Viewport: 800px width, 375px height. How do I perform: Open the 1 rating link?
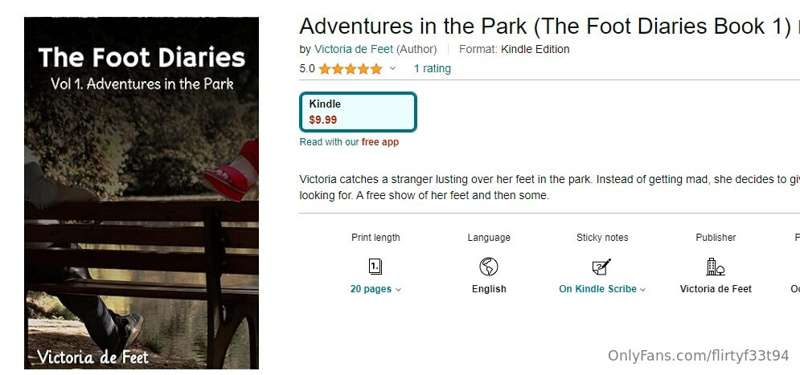[x=432, y=68]
